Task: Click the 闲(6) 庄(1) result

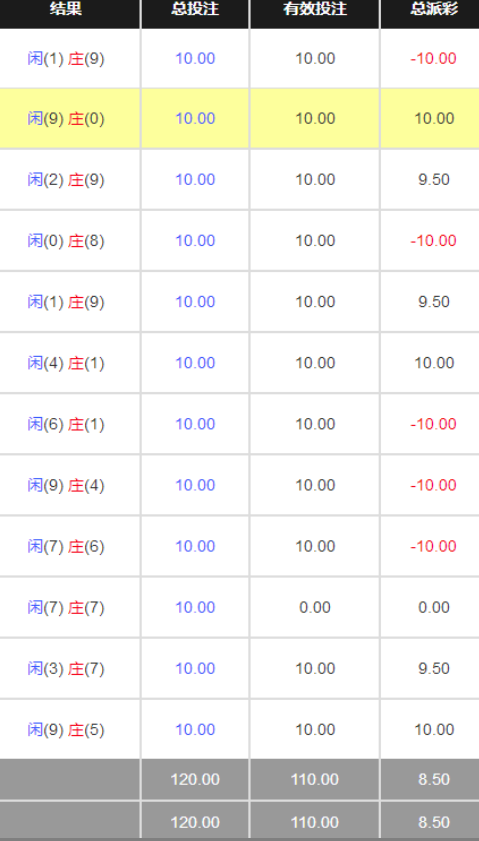Action: pyautogui.click(x=66, y=424)
